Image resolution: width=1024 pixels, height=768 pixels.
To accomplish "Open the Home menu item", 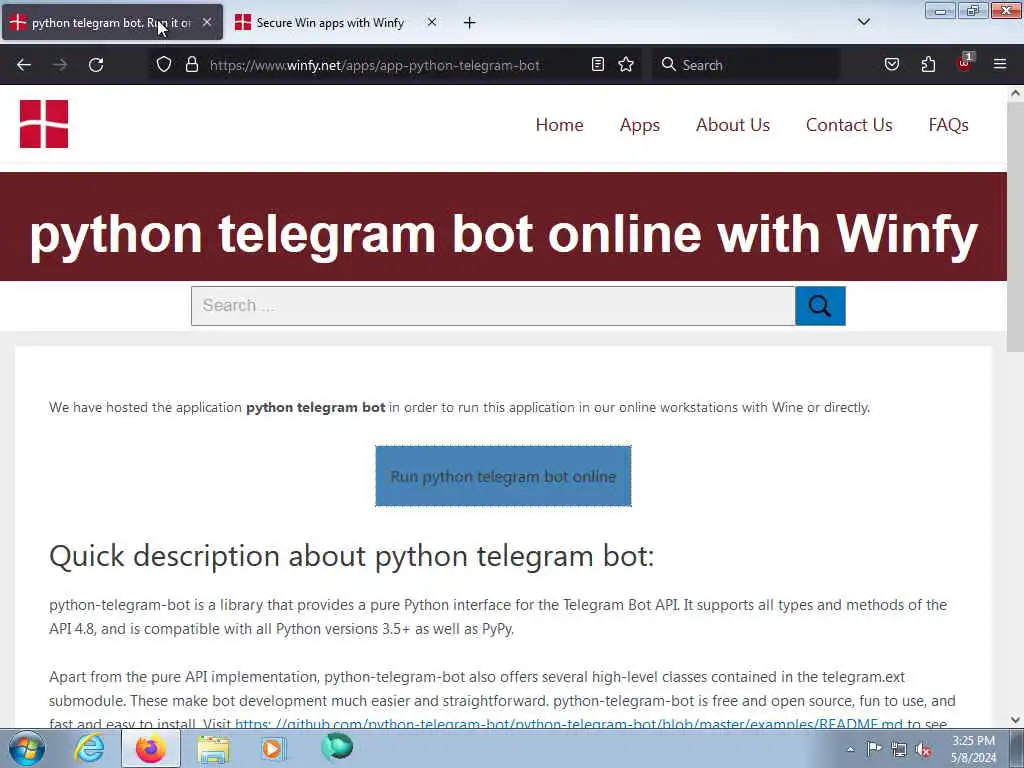I will pyautogui.click(x=559, y=125).
